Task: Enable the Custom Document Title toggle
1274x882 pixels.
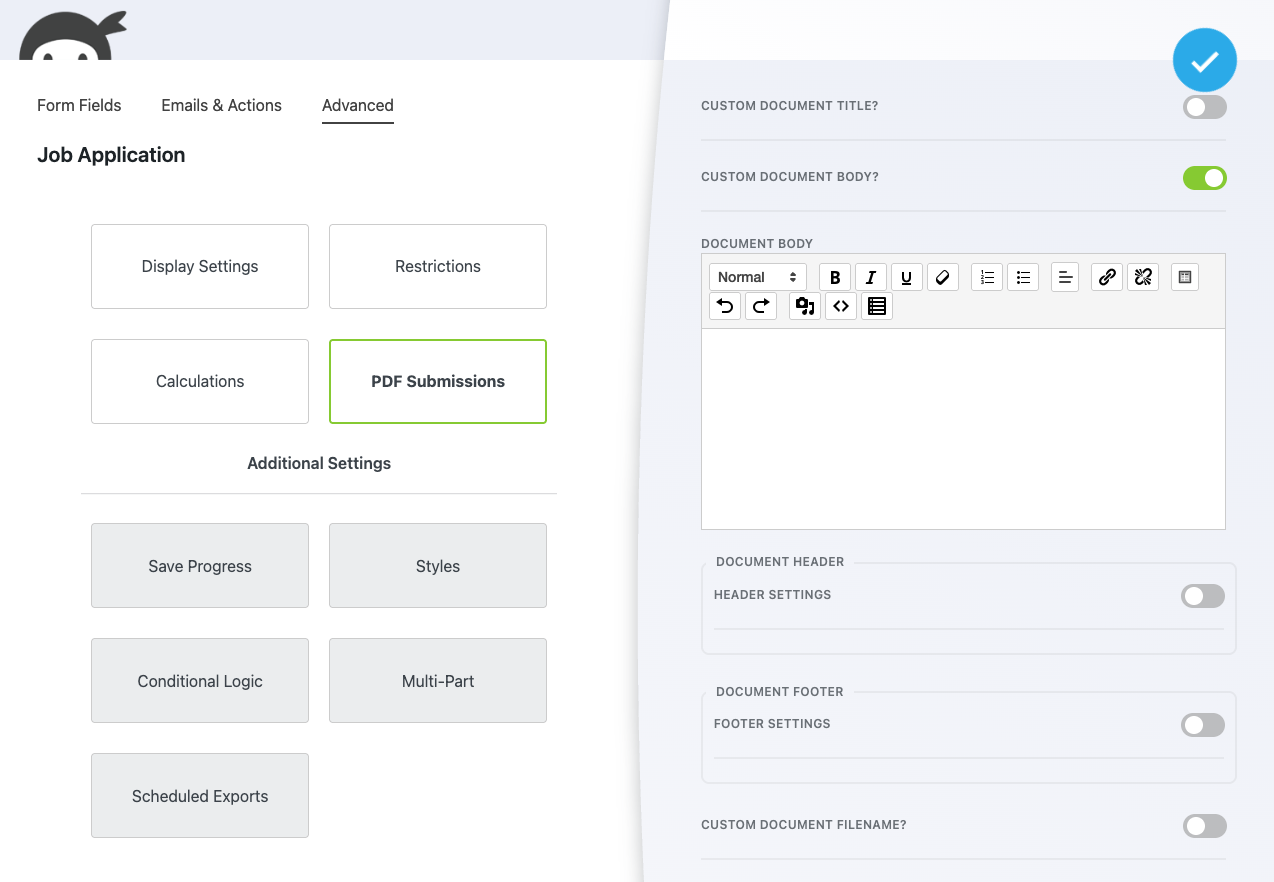Action: click(x=1203, y=107)
